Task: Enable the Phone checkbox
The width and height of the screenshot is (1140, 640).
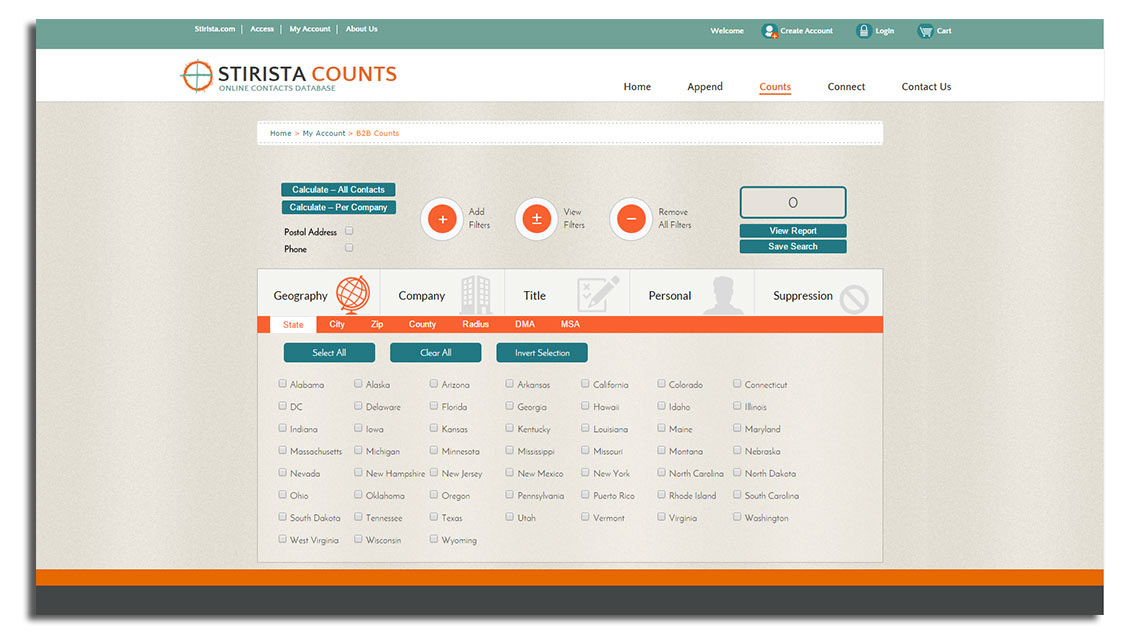Action: [x=349, y=248]
